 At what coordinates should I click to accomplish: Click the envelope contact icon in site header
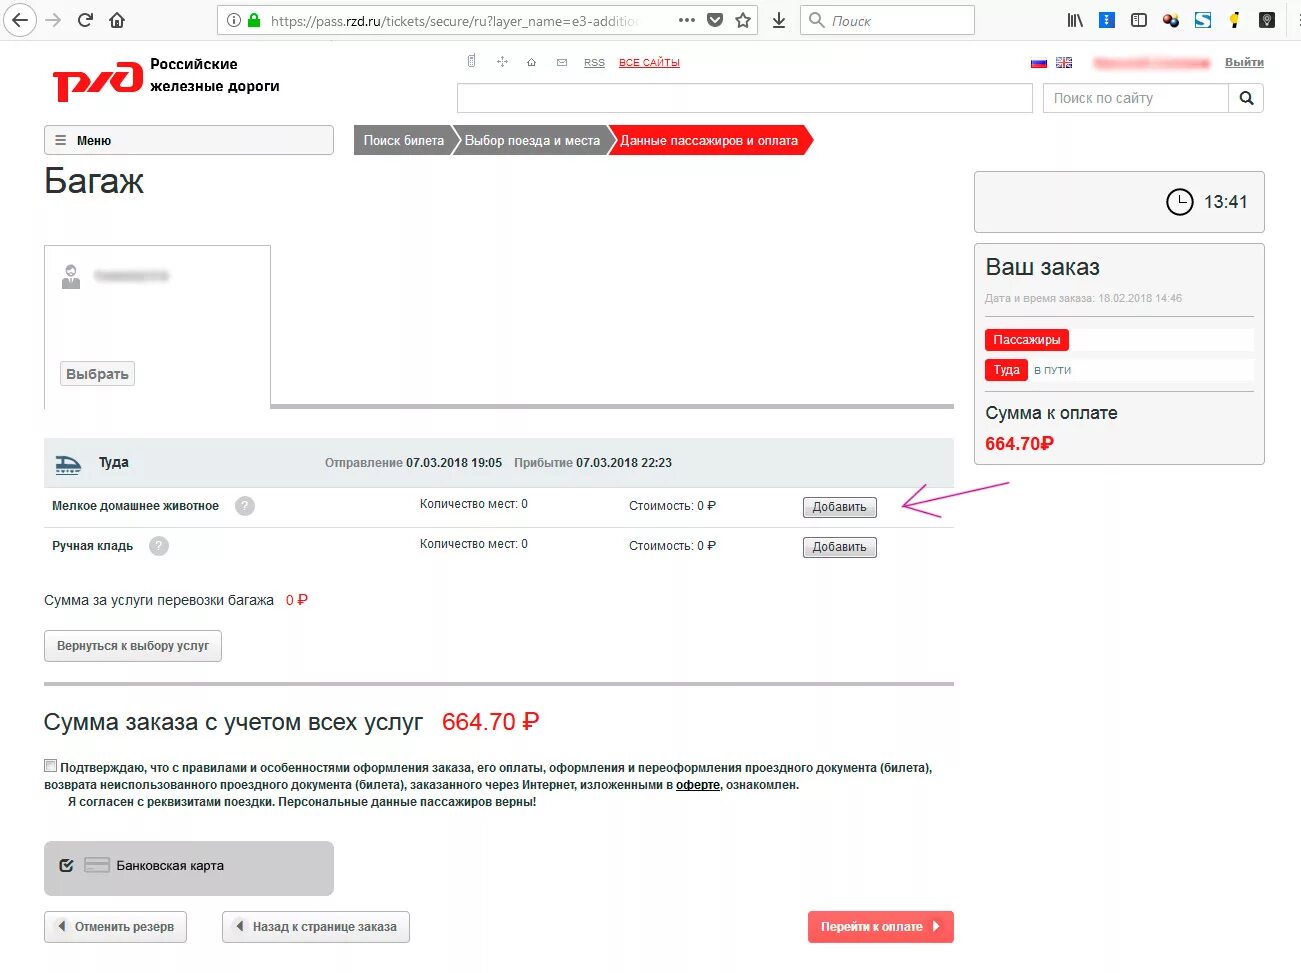pyautogui.click(x=562, y=62)
